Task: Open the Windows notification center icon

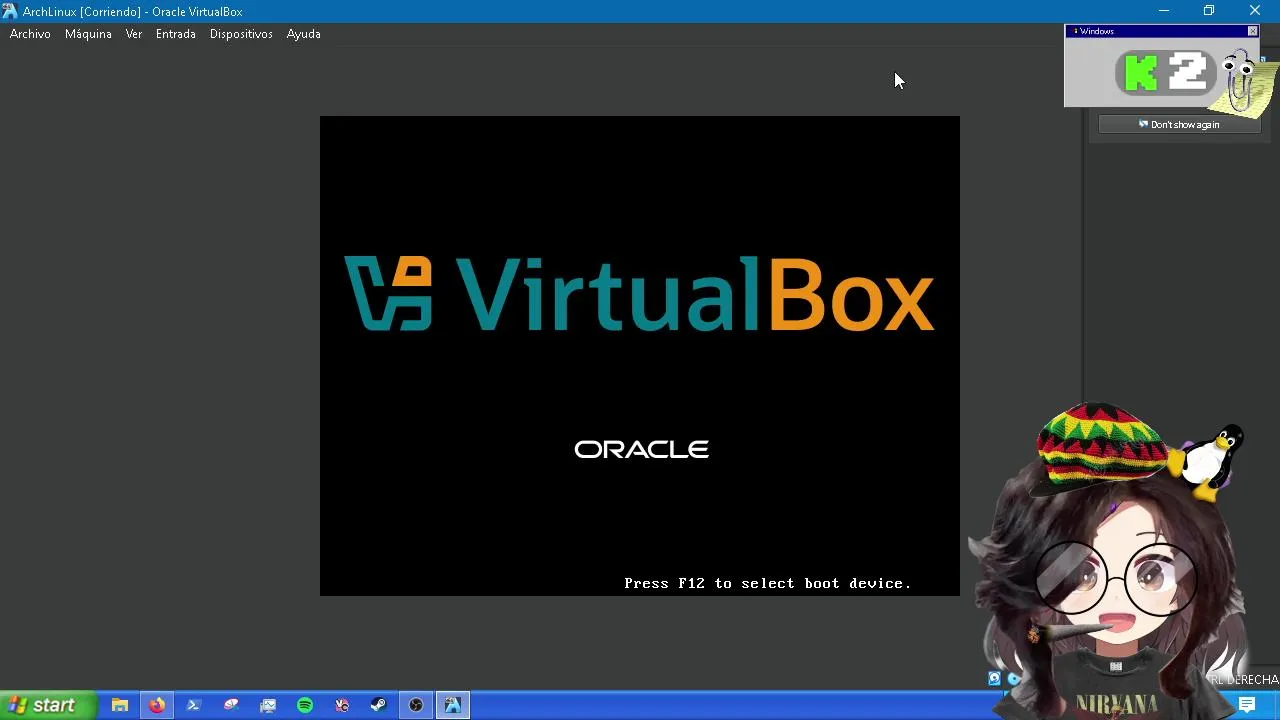Action: click(x=1247, y=705)
